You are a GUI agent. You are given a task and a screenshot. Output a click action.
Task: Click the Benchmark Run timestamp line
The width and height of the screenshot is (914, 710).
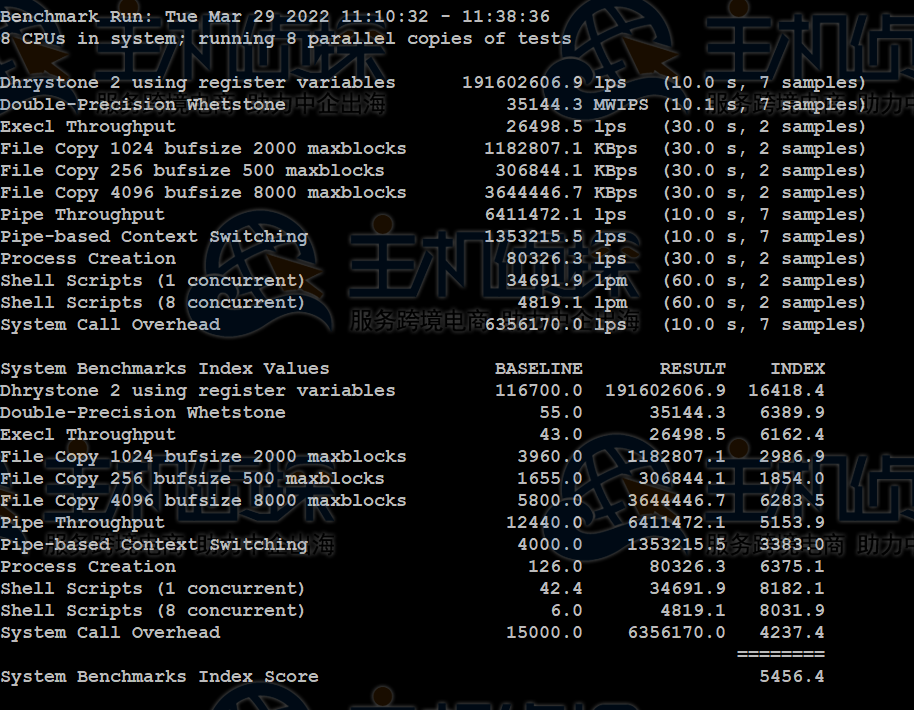[x=275, y=17]
